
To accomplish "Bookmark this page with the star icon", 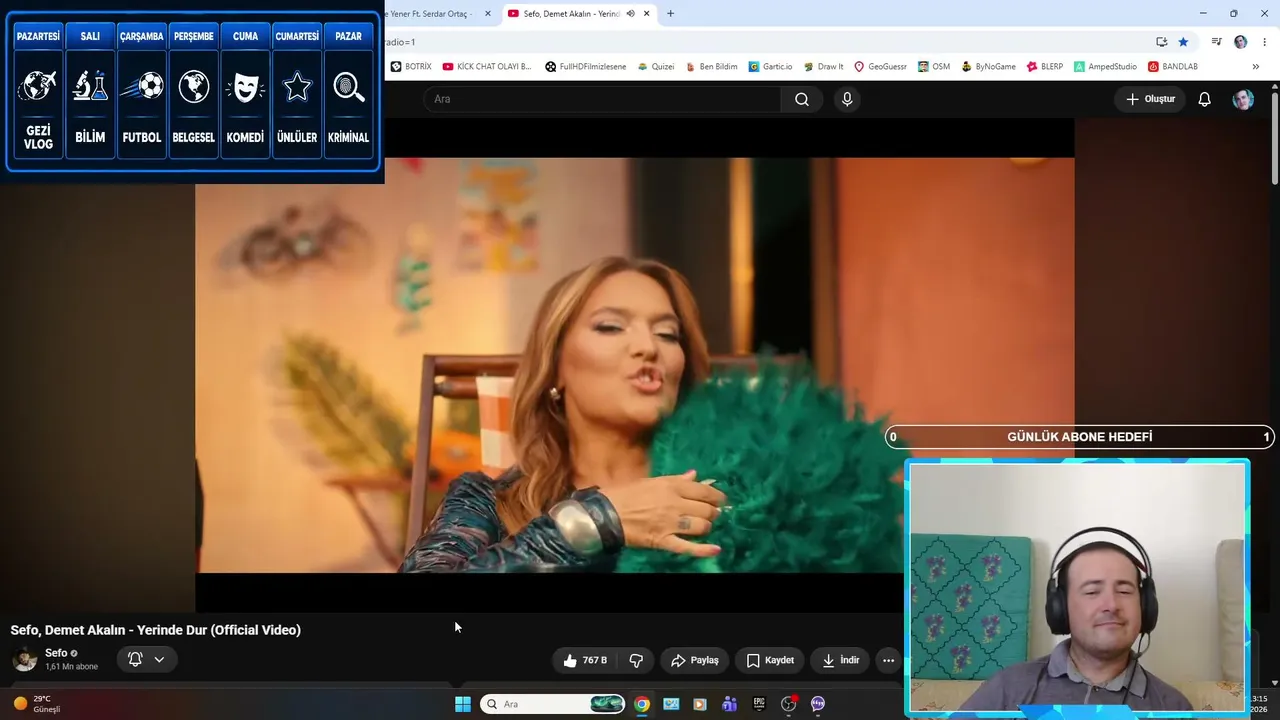I will click(x=1183, y=42).
